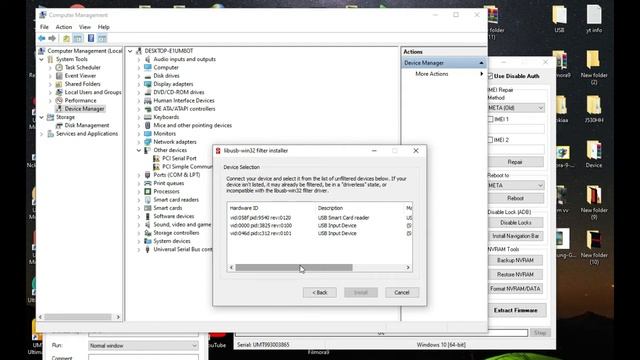Open the Method META (Old) dropdown
Image resolution: width=640 pixels, height=360 pixels.
[516, 108]
